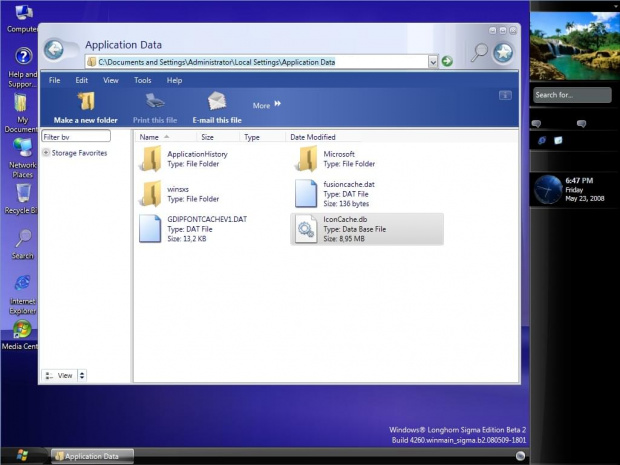The image size is (620, 465).
Task: Expand More toolbar commands chevron
Action: 278,104
